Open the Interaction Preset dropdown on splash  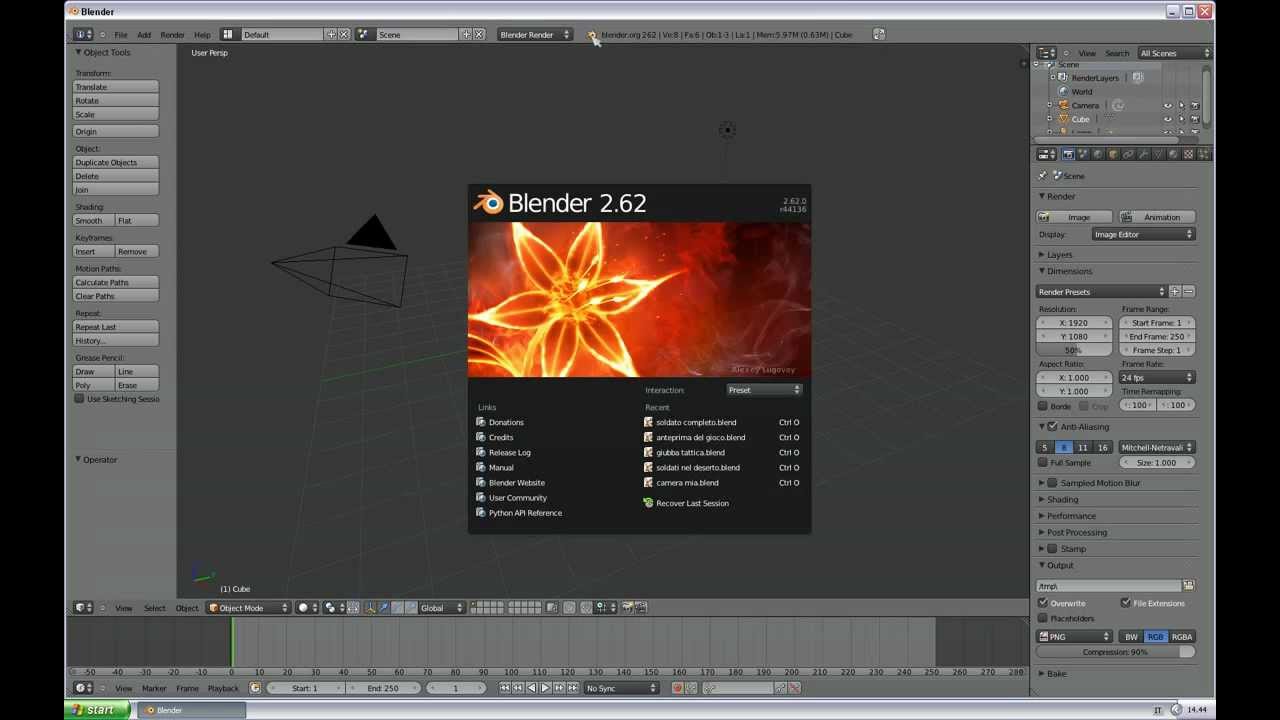[x=764, y=390]
